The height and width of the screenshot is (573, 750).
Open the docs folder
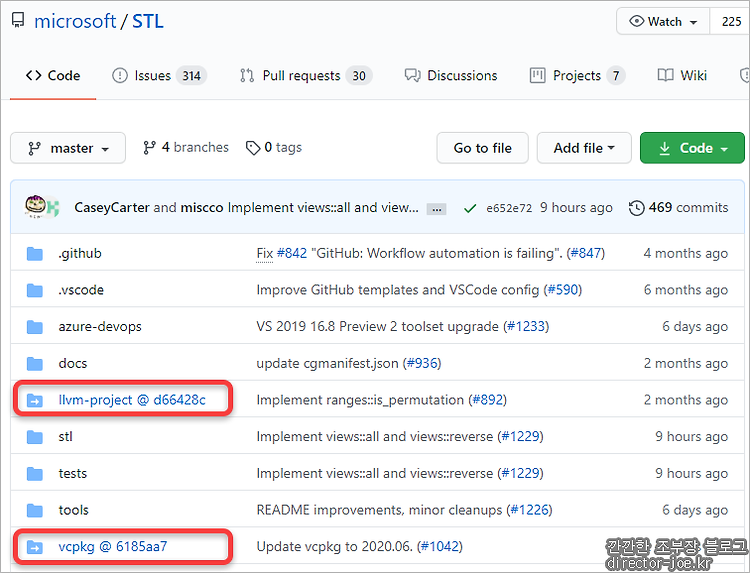click(x=73, y=363)
